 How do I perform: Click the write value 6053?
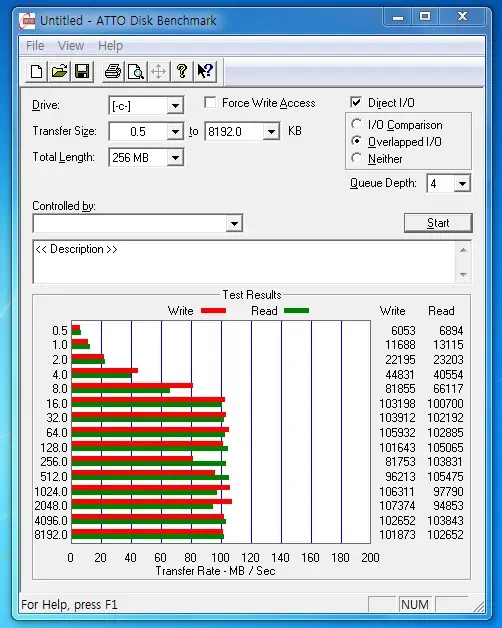click(403, 331)
